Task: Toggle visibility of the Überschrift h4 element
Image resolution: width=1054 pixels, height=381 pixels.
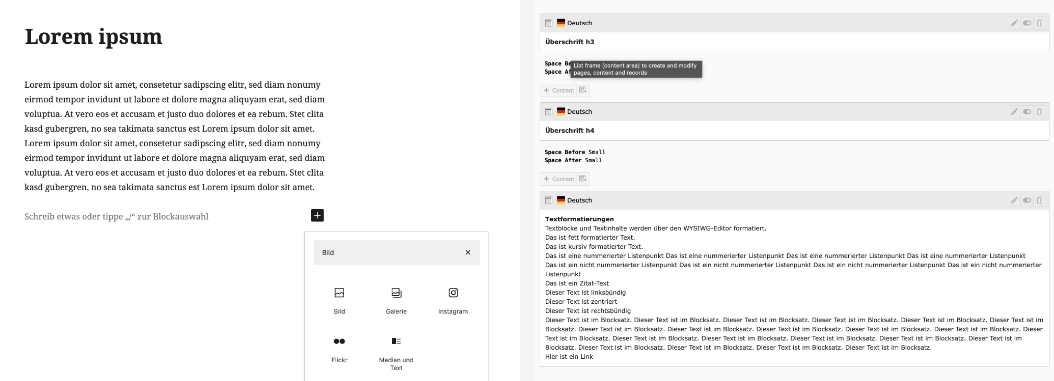Action: tap(1026, 112)
